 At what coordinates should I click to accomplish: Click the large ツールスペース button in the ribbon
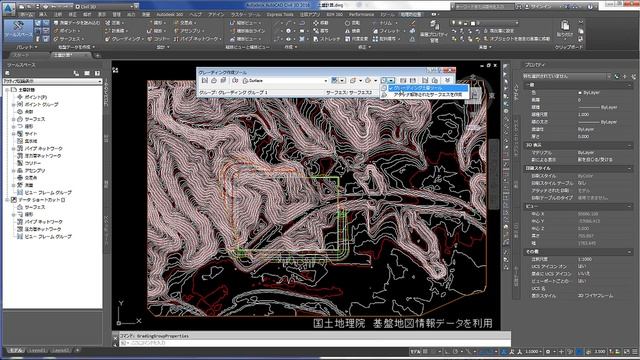tap(18, 30)
